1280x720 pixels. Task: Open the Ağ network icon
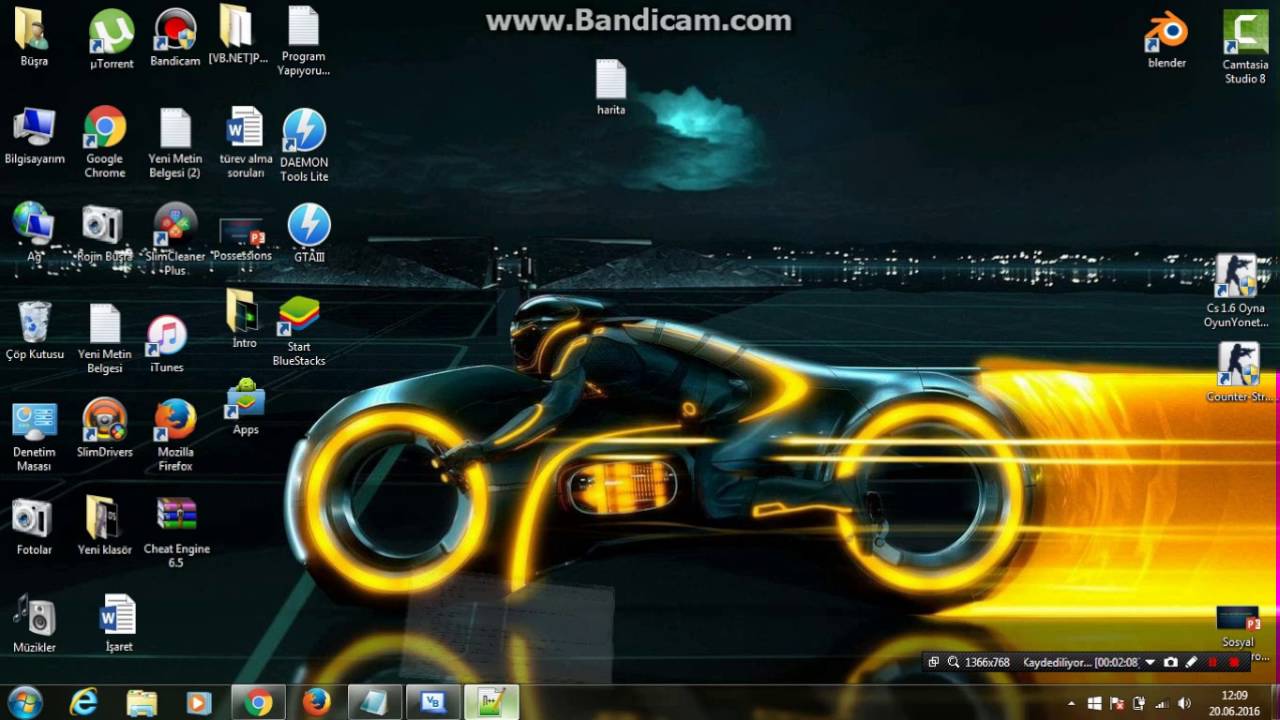(34, 231)
